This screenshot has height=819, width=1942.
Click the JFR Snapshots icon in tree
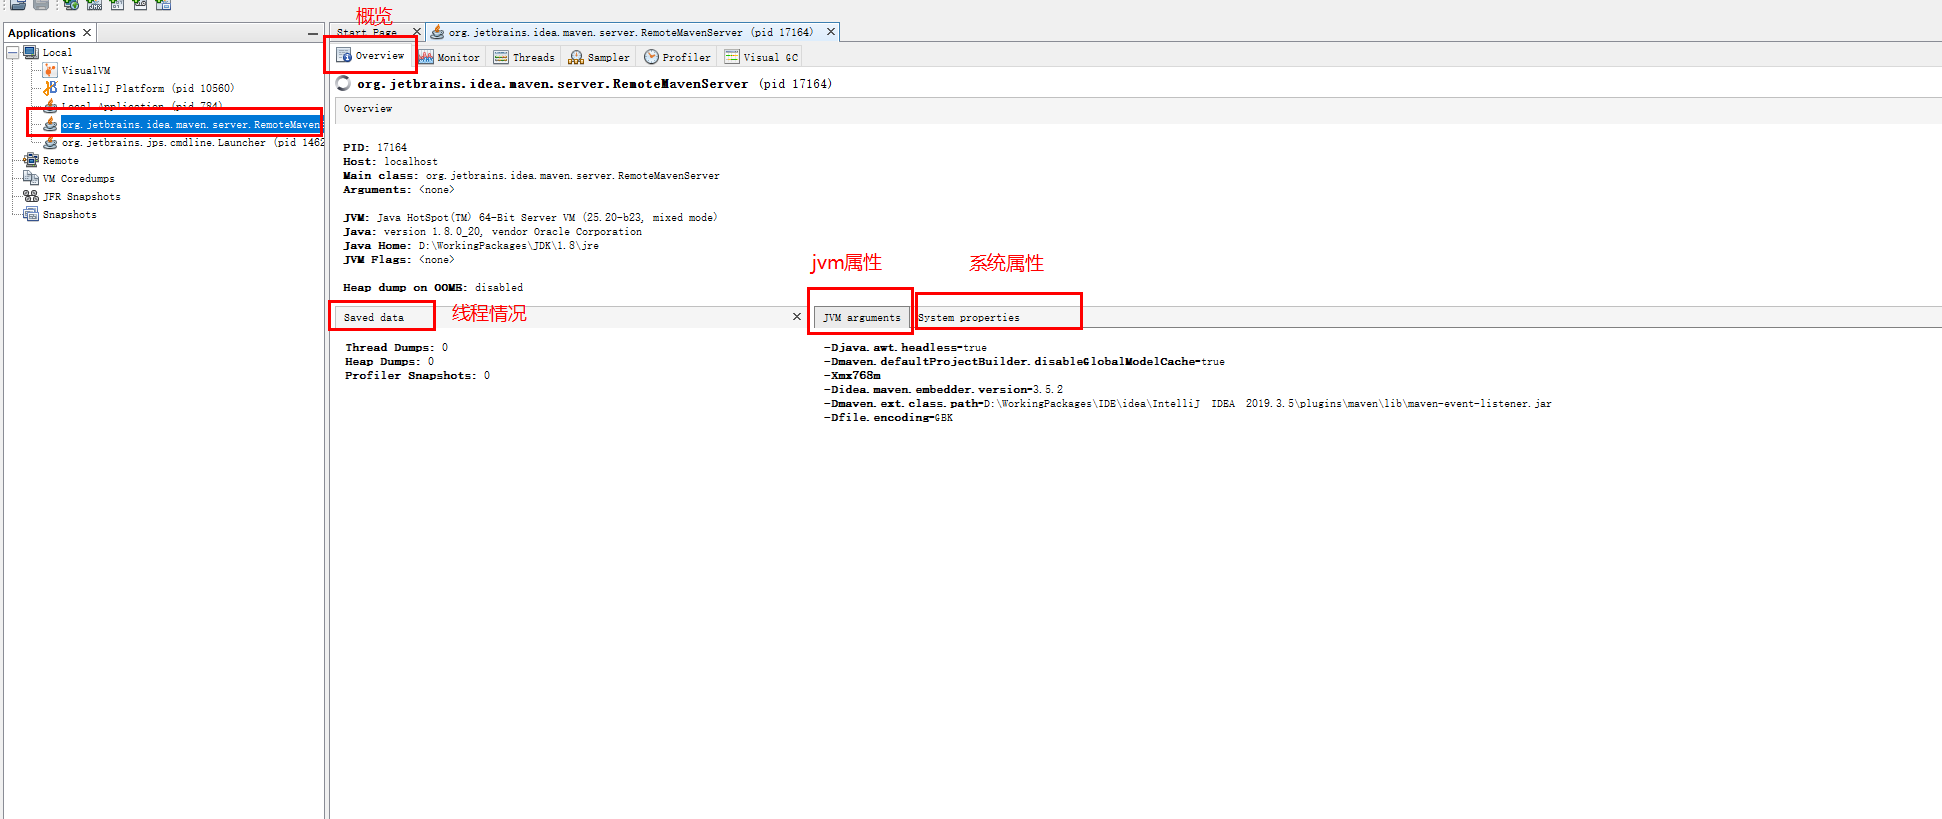click(x=31, y=196)
